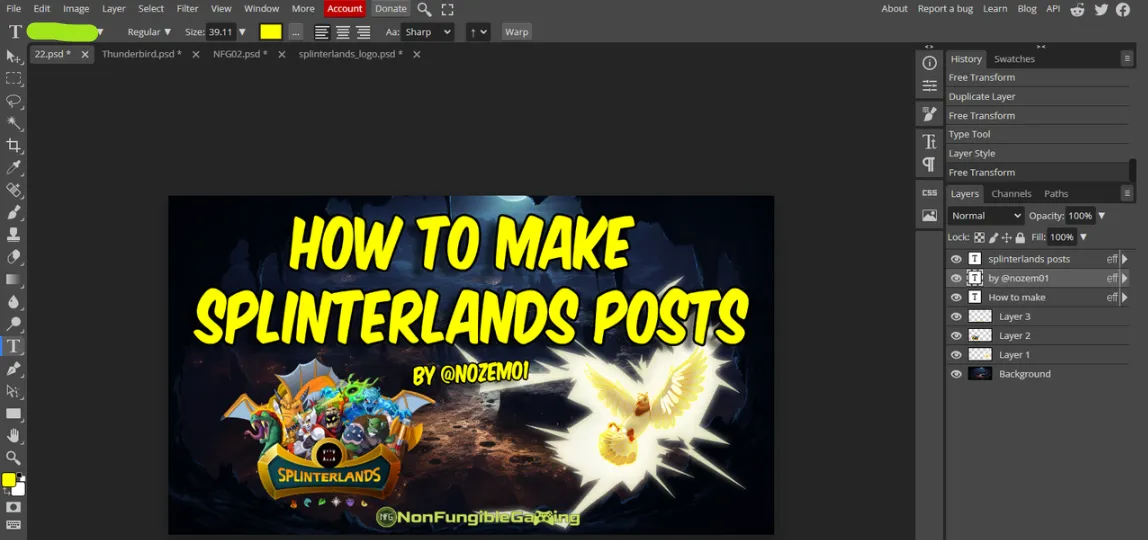Select the Eraser tool
Viewport: 1148px width, 540px height.
pyautogui.click(x=13, y=257)
